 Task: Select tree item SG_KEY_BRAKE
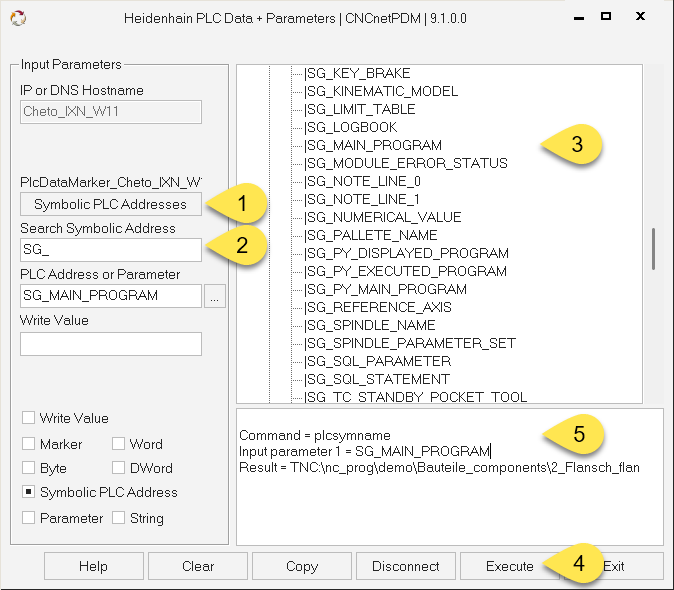tap(357, 73)
